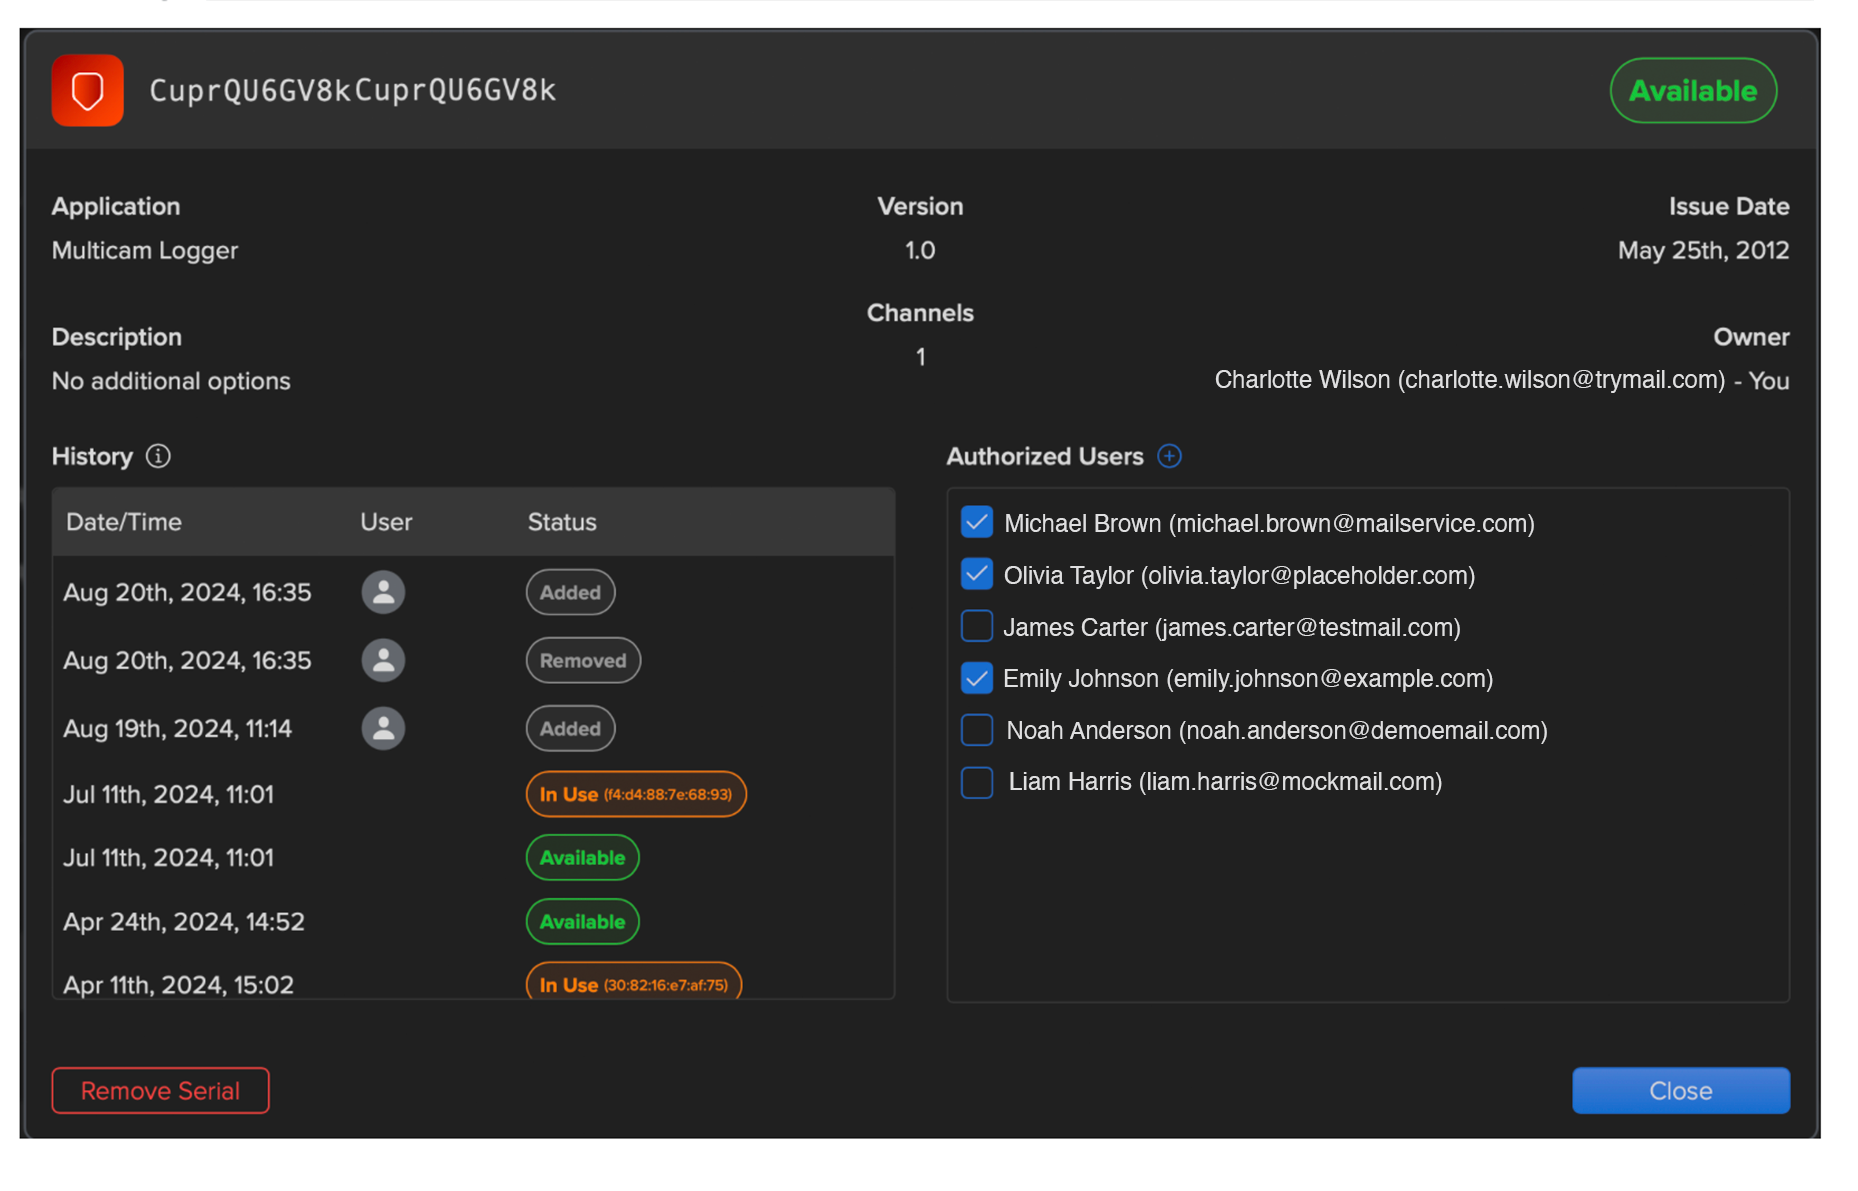Click In Use badge f4:d4:88:7e:68:93

point(636,794)
